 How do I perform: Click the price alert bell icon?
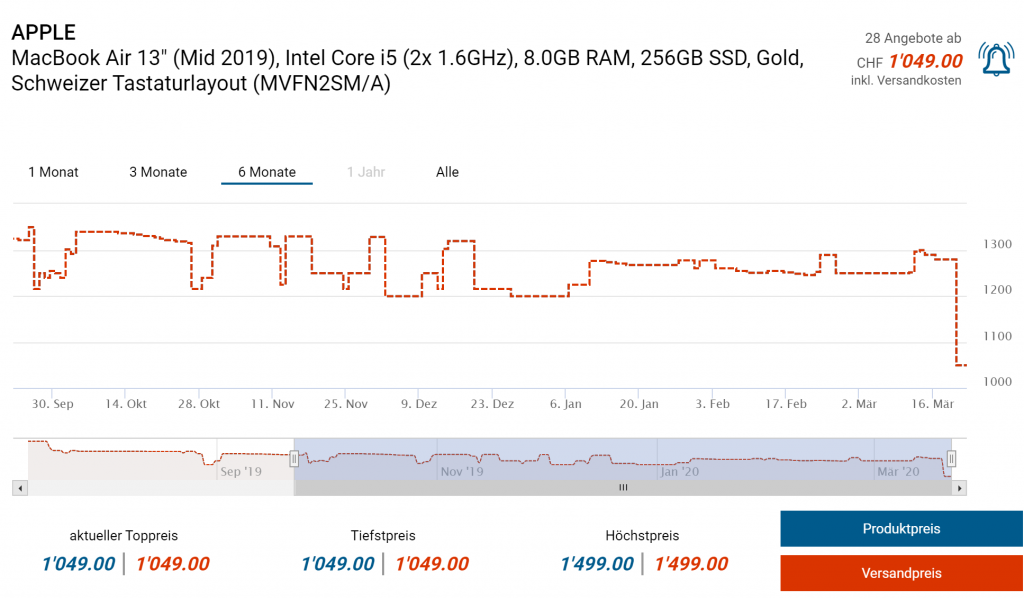(996, 59)
